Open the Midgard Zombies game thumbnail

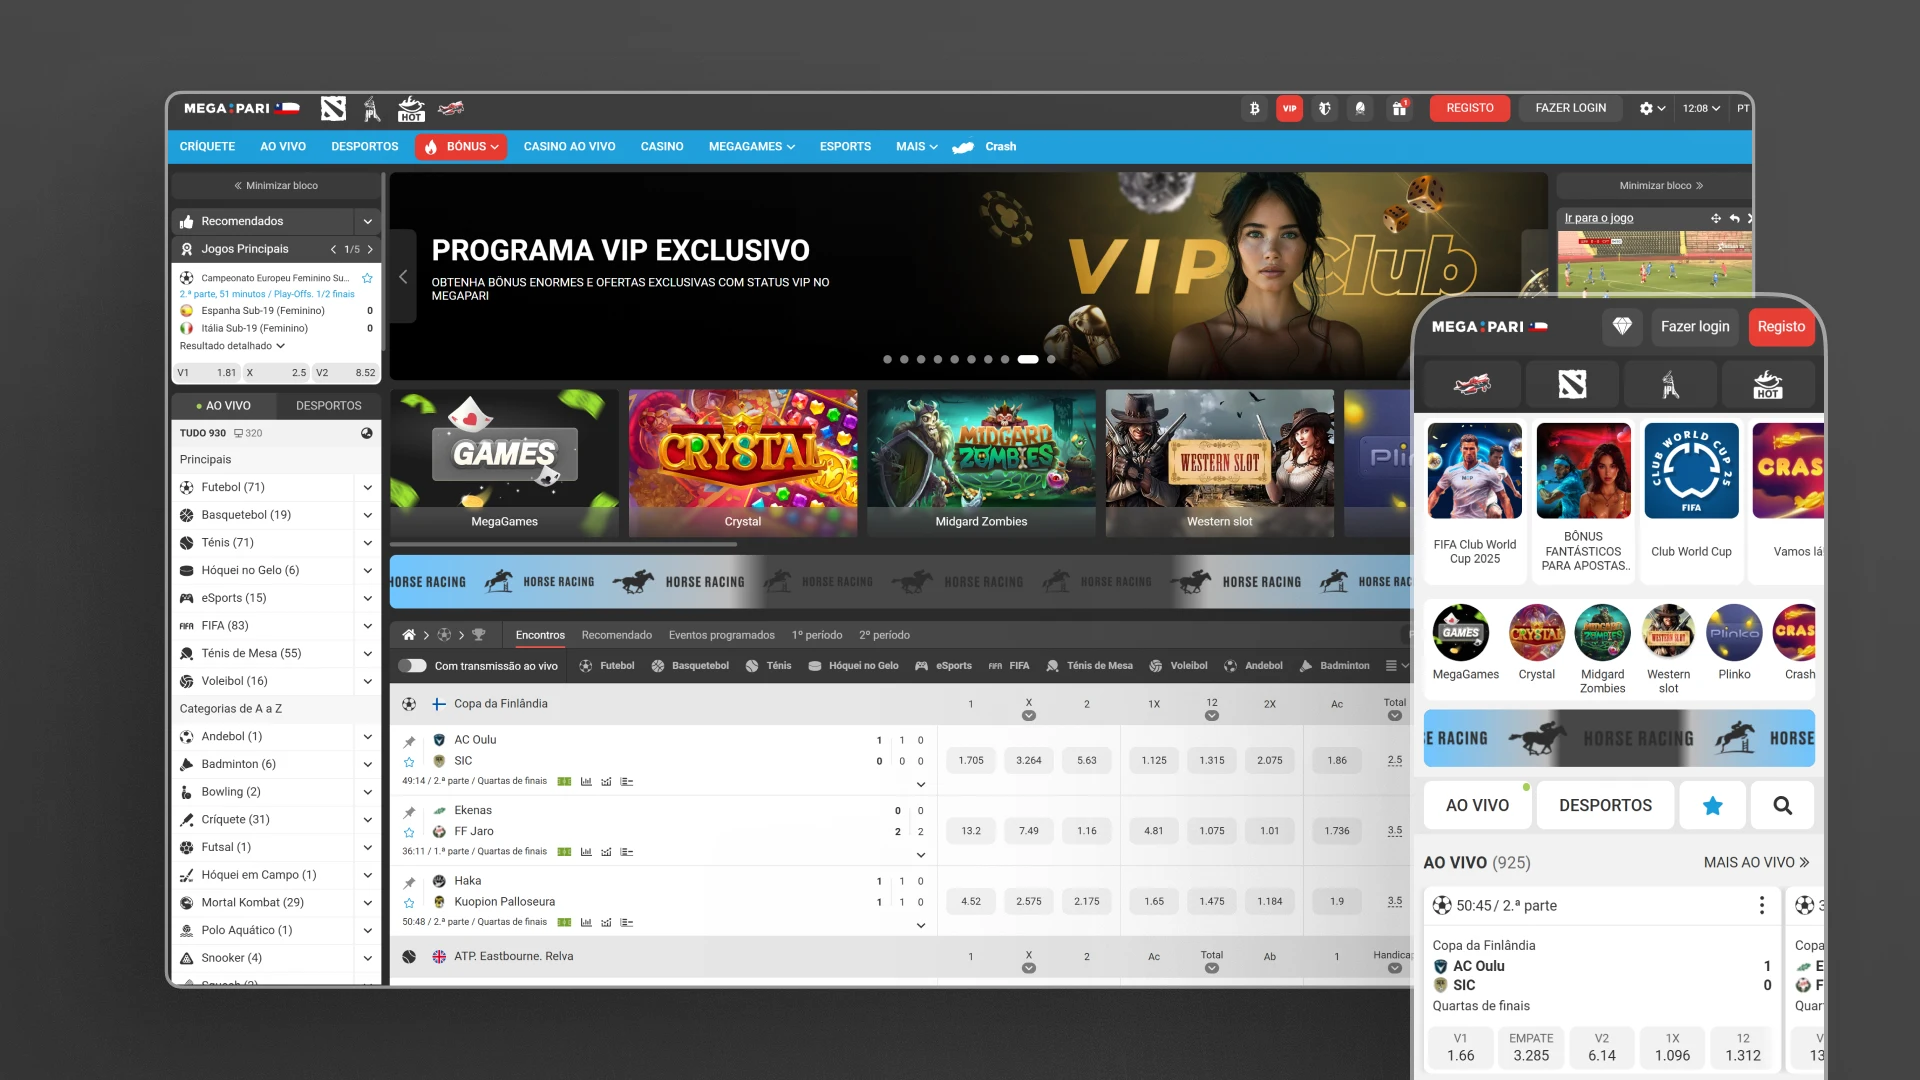pyautogui.click(x=981, y=463)
